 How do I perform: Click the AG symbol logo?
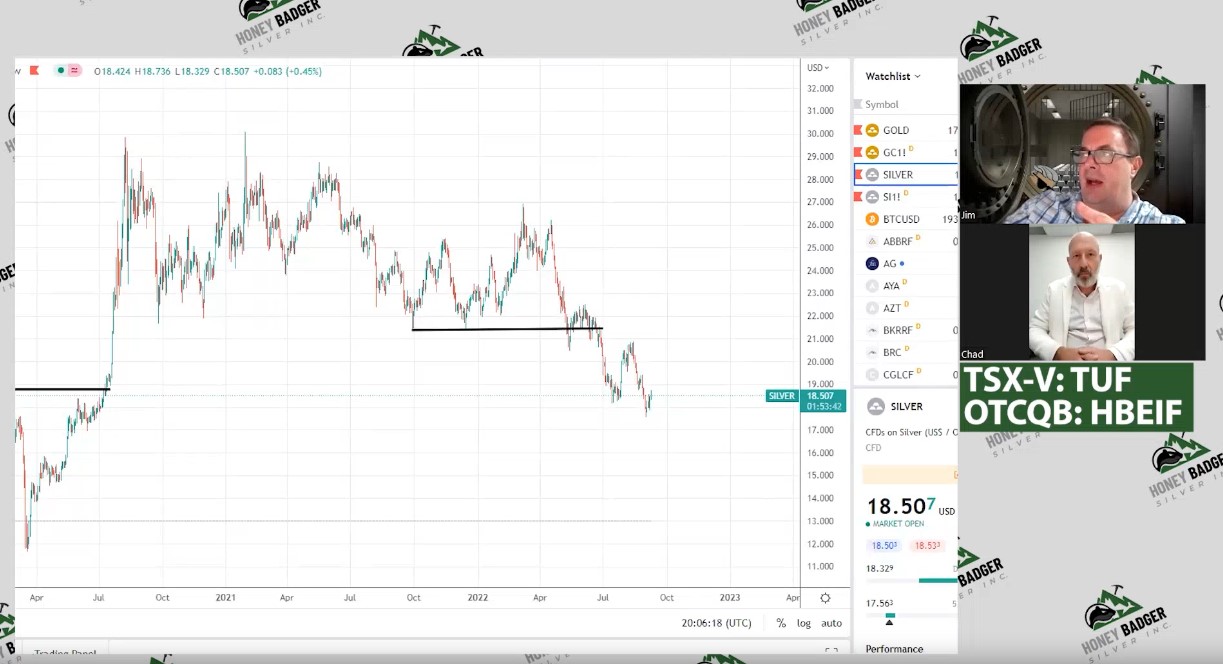[872, 264]
